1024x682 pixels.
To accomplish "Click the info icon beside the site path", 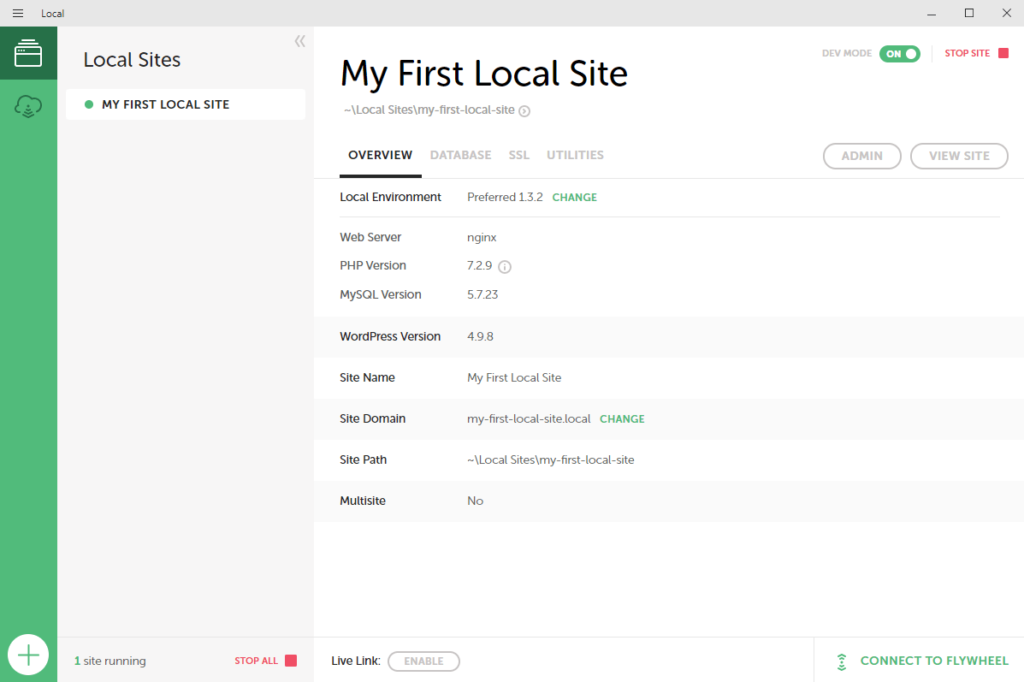I will [x=526, y=110].
